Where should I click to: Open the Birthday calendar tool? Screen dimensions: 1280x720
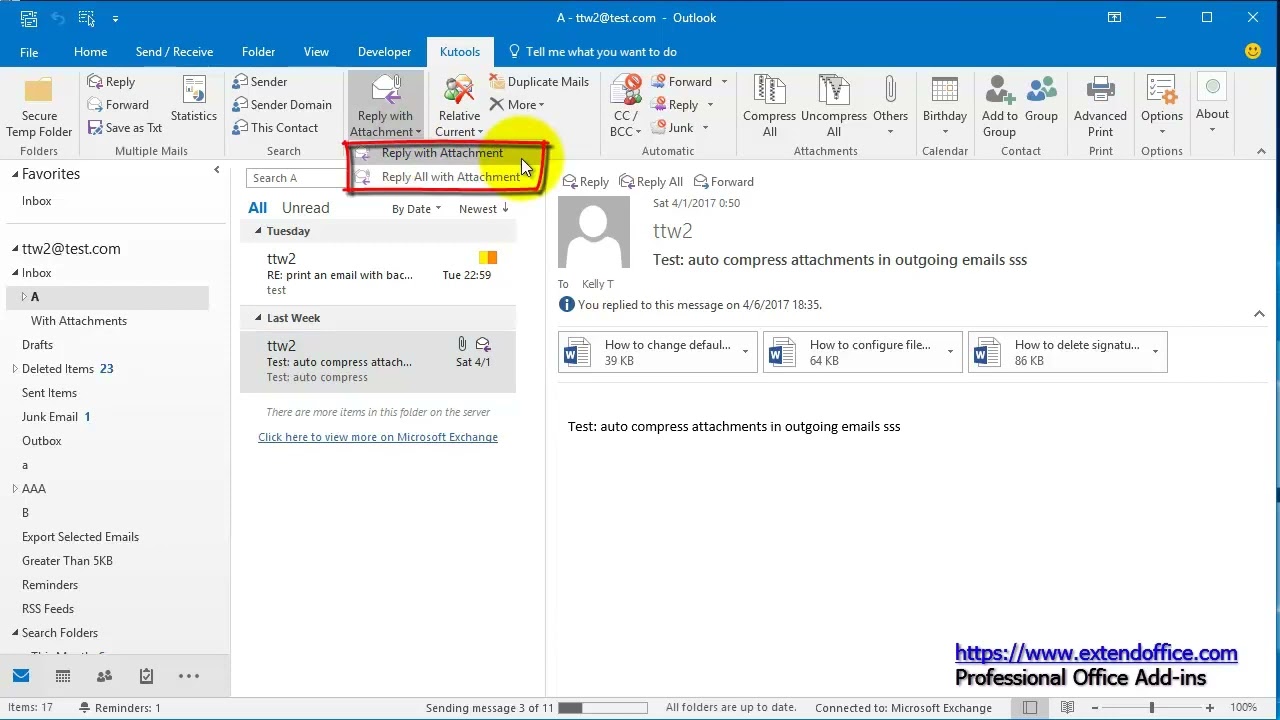945,106
